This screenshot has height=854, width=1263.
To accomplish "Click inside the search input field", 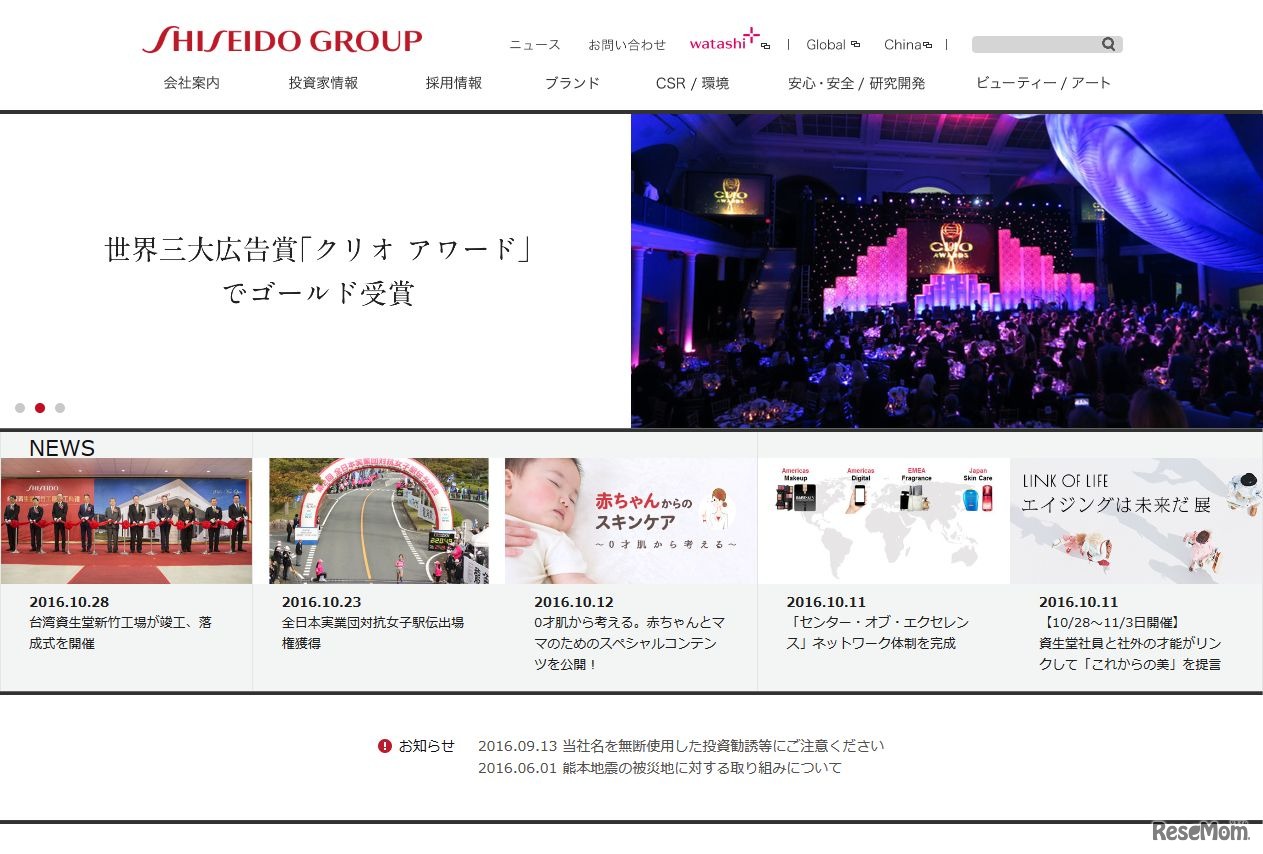I will click(1035, 43).
